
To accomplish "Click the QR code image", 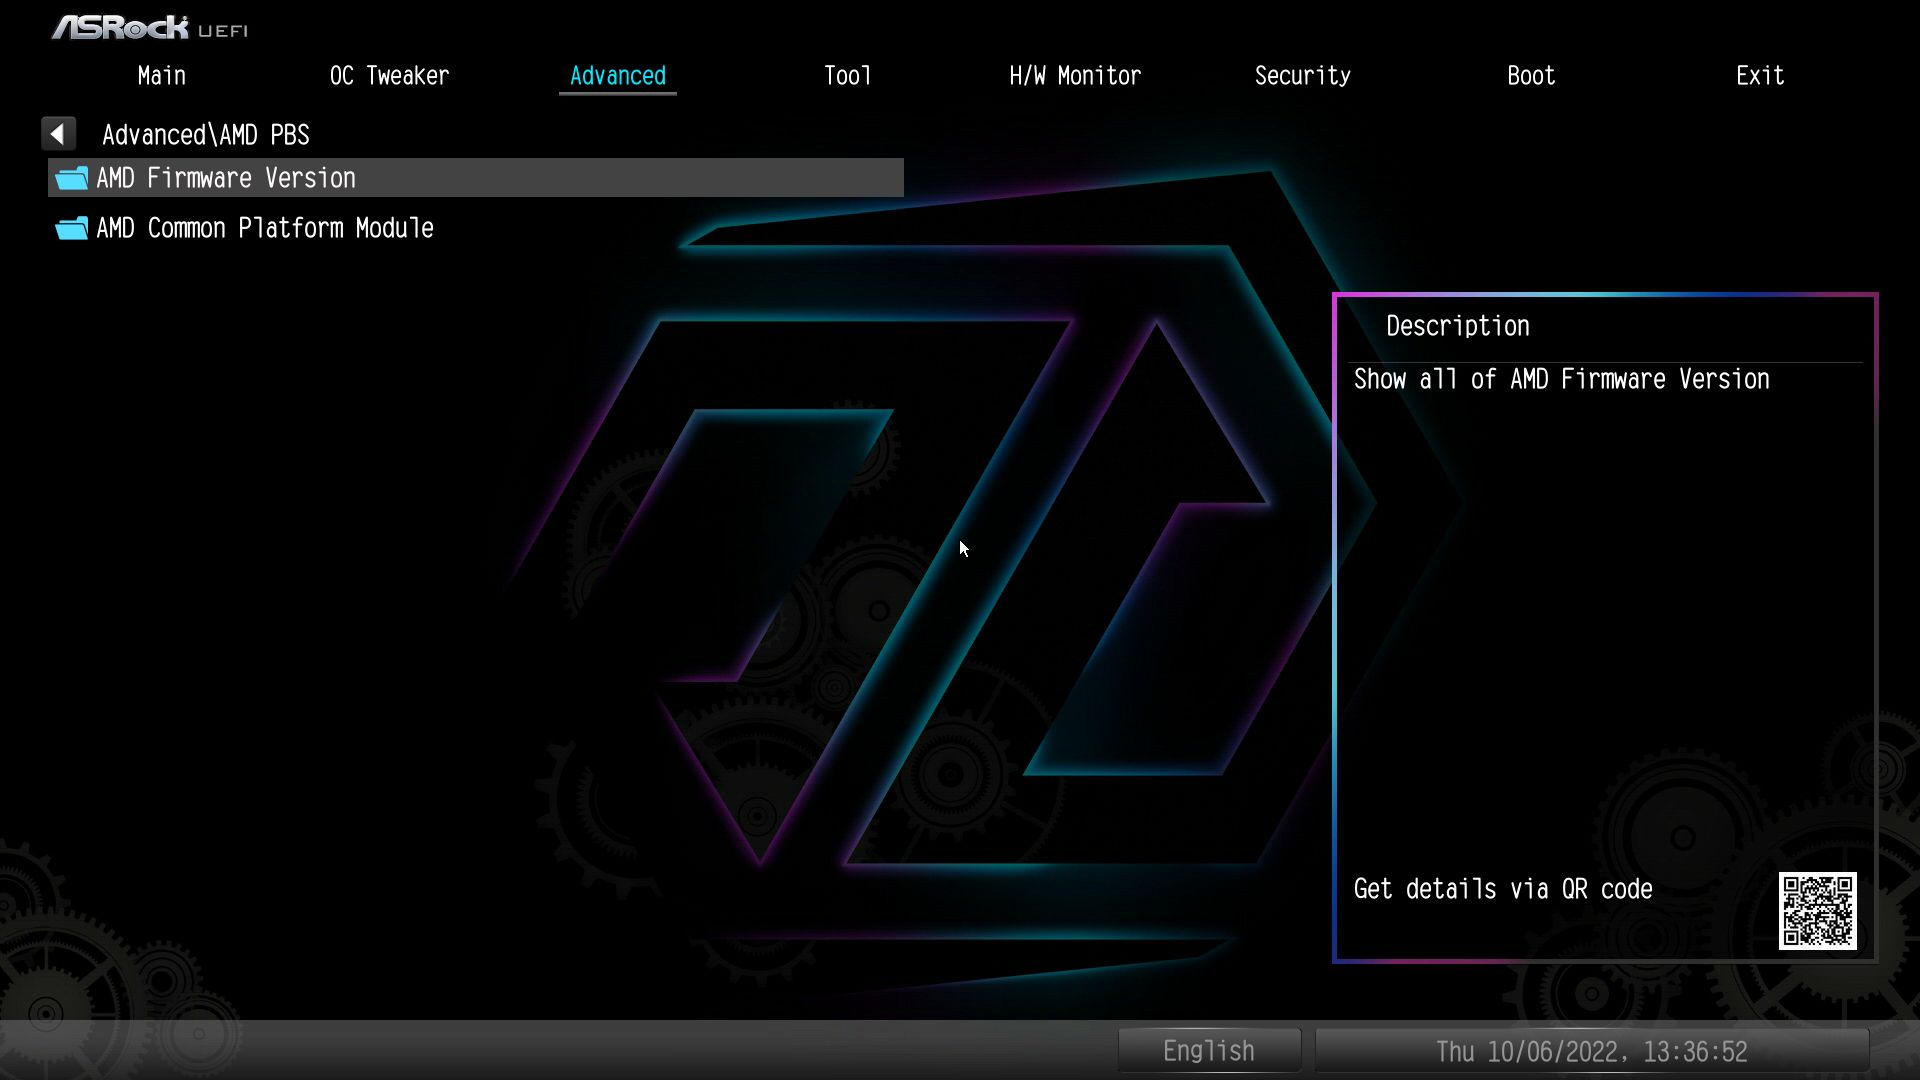I will point(1817,911).
